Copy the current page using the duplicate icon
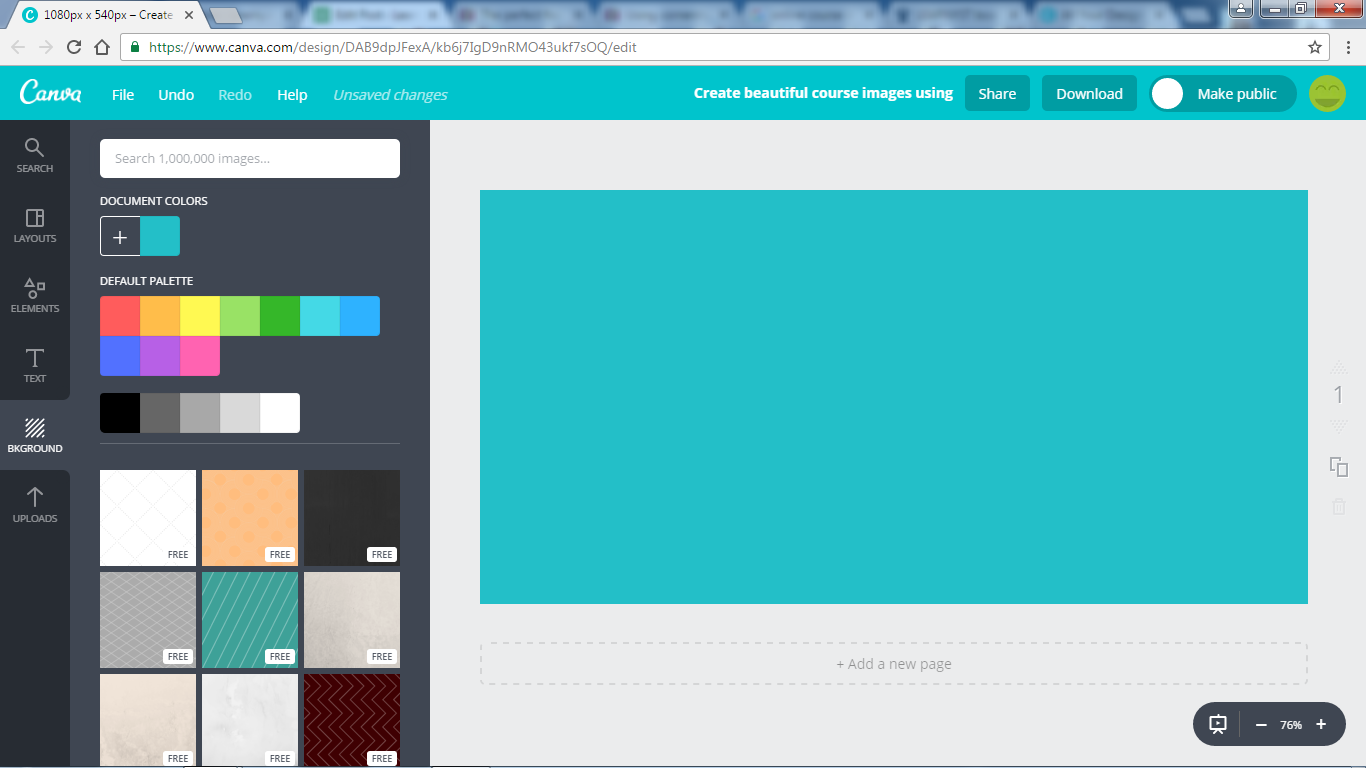The height and width of the screenshot is (768, 1366). click(x=1339, y=467)
